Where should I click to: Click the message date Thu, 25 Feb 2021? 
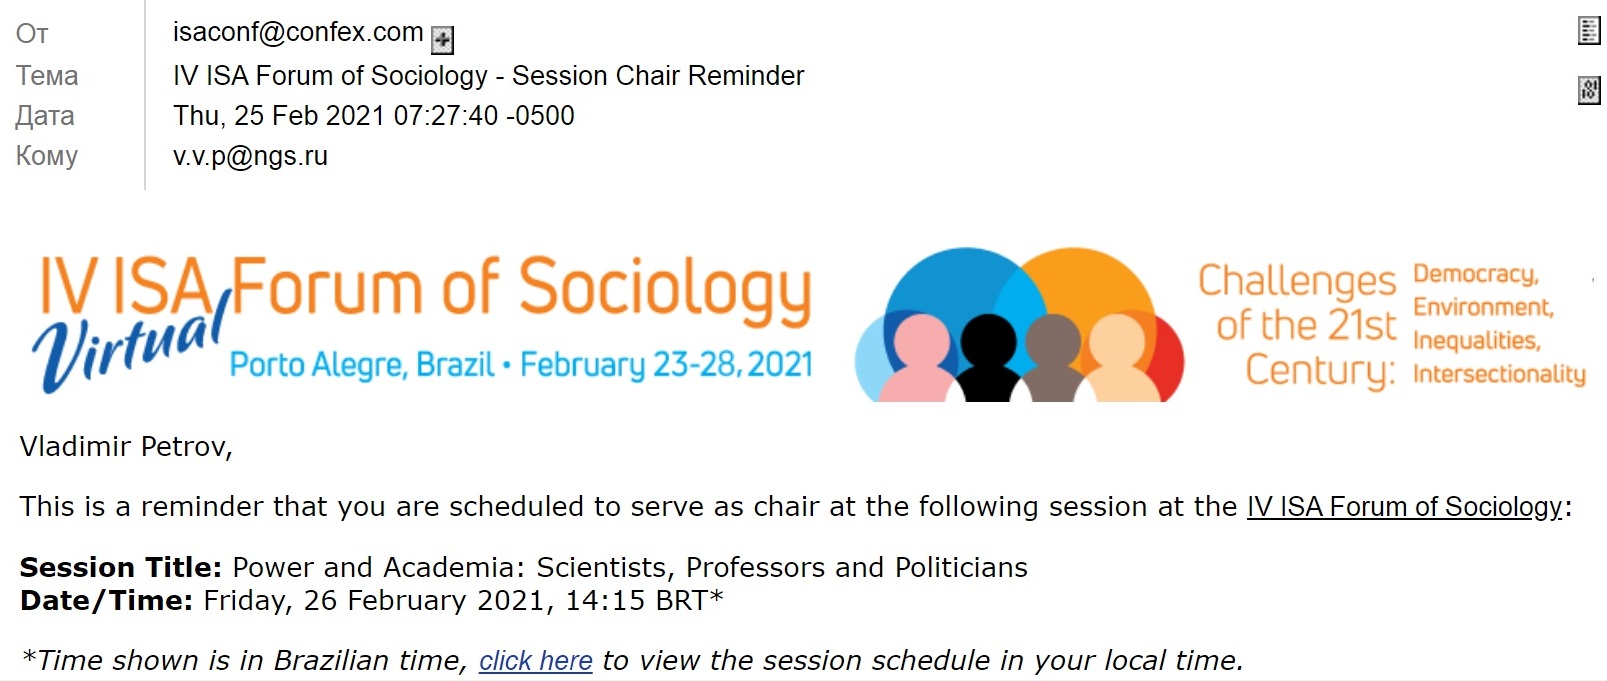point(373,116)
